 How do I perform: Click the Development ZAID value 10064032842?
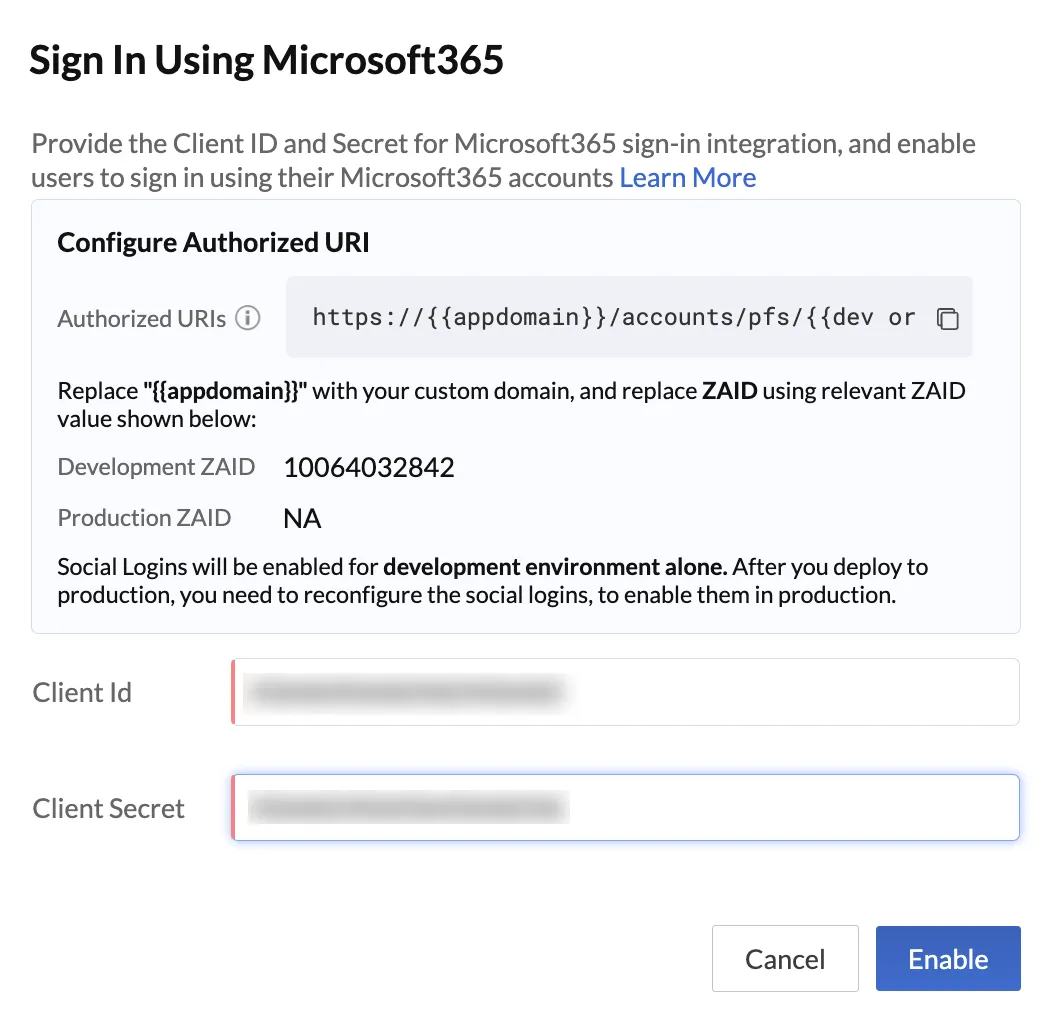(x=369, y=467)
